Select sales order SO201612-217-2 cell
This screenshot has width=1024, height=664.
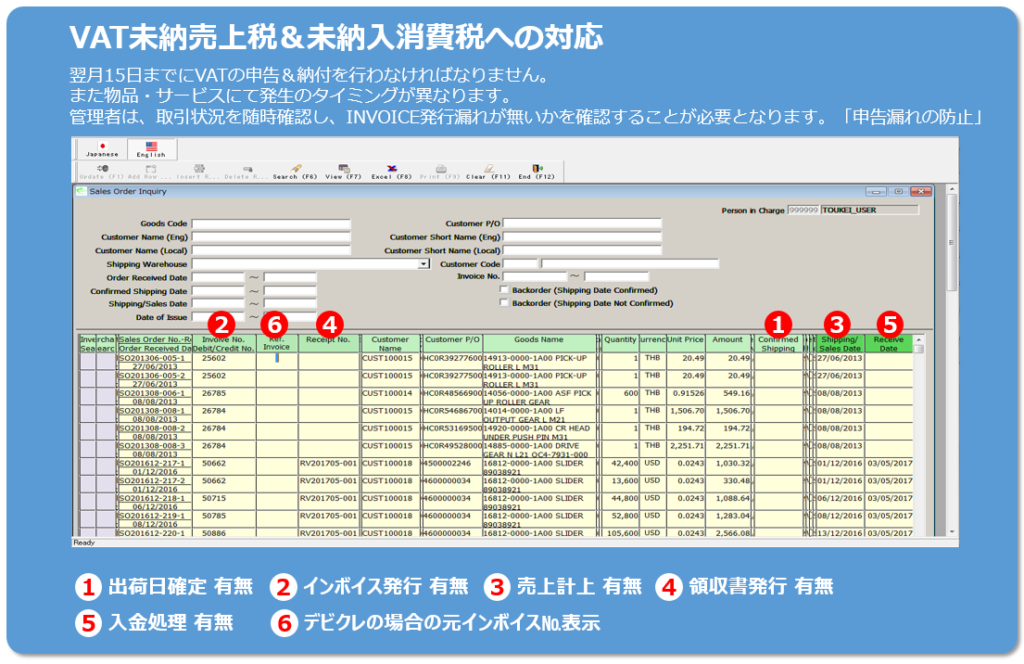(154, 481)
